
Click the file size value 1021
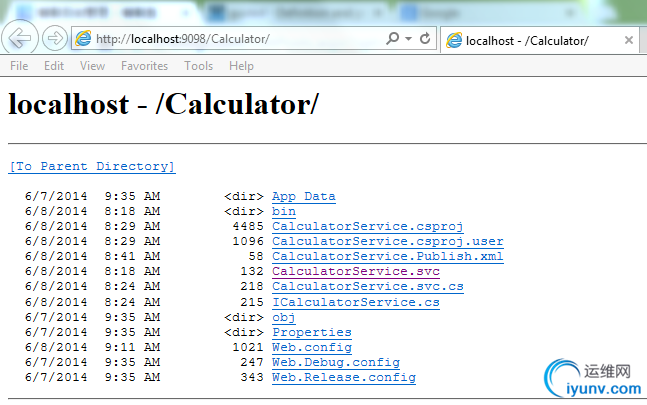[x=248, y=347]
